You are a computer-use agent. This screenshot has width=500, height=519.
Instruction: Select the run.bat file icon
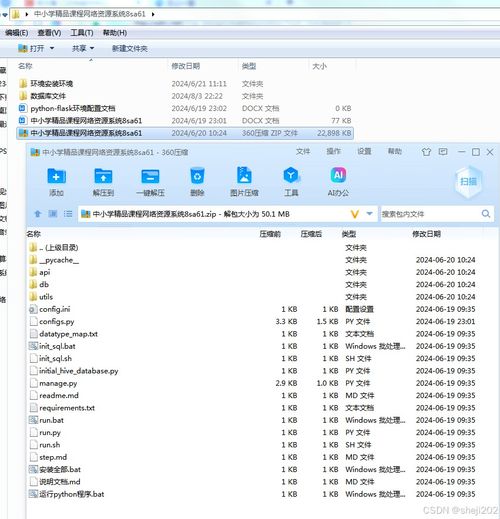tap(33, 420)
